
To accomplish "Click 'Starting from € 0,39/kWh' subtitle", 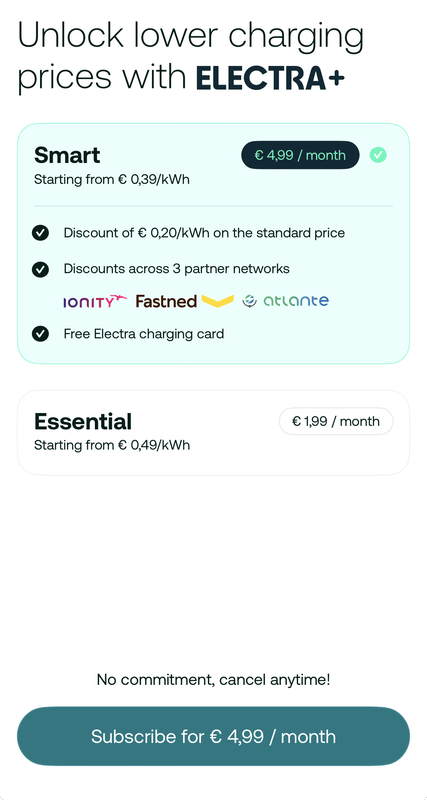I will click(x=112, y=180).
